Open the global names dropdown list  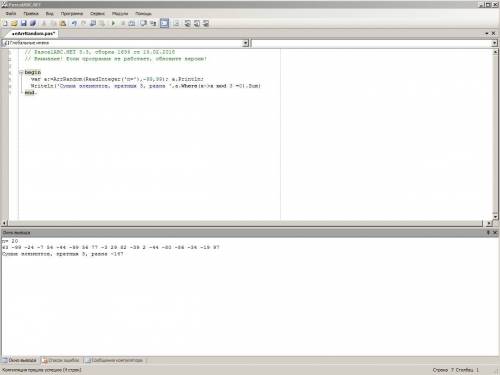[x=246, y=43]
